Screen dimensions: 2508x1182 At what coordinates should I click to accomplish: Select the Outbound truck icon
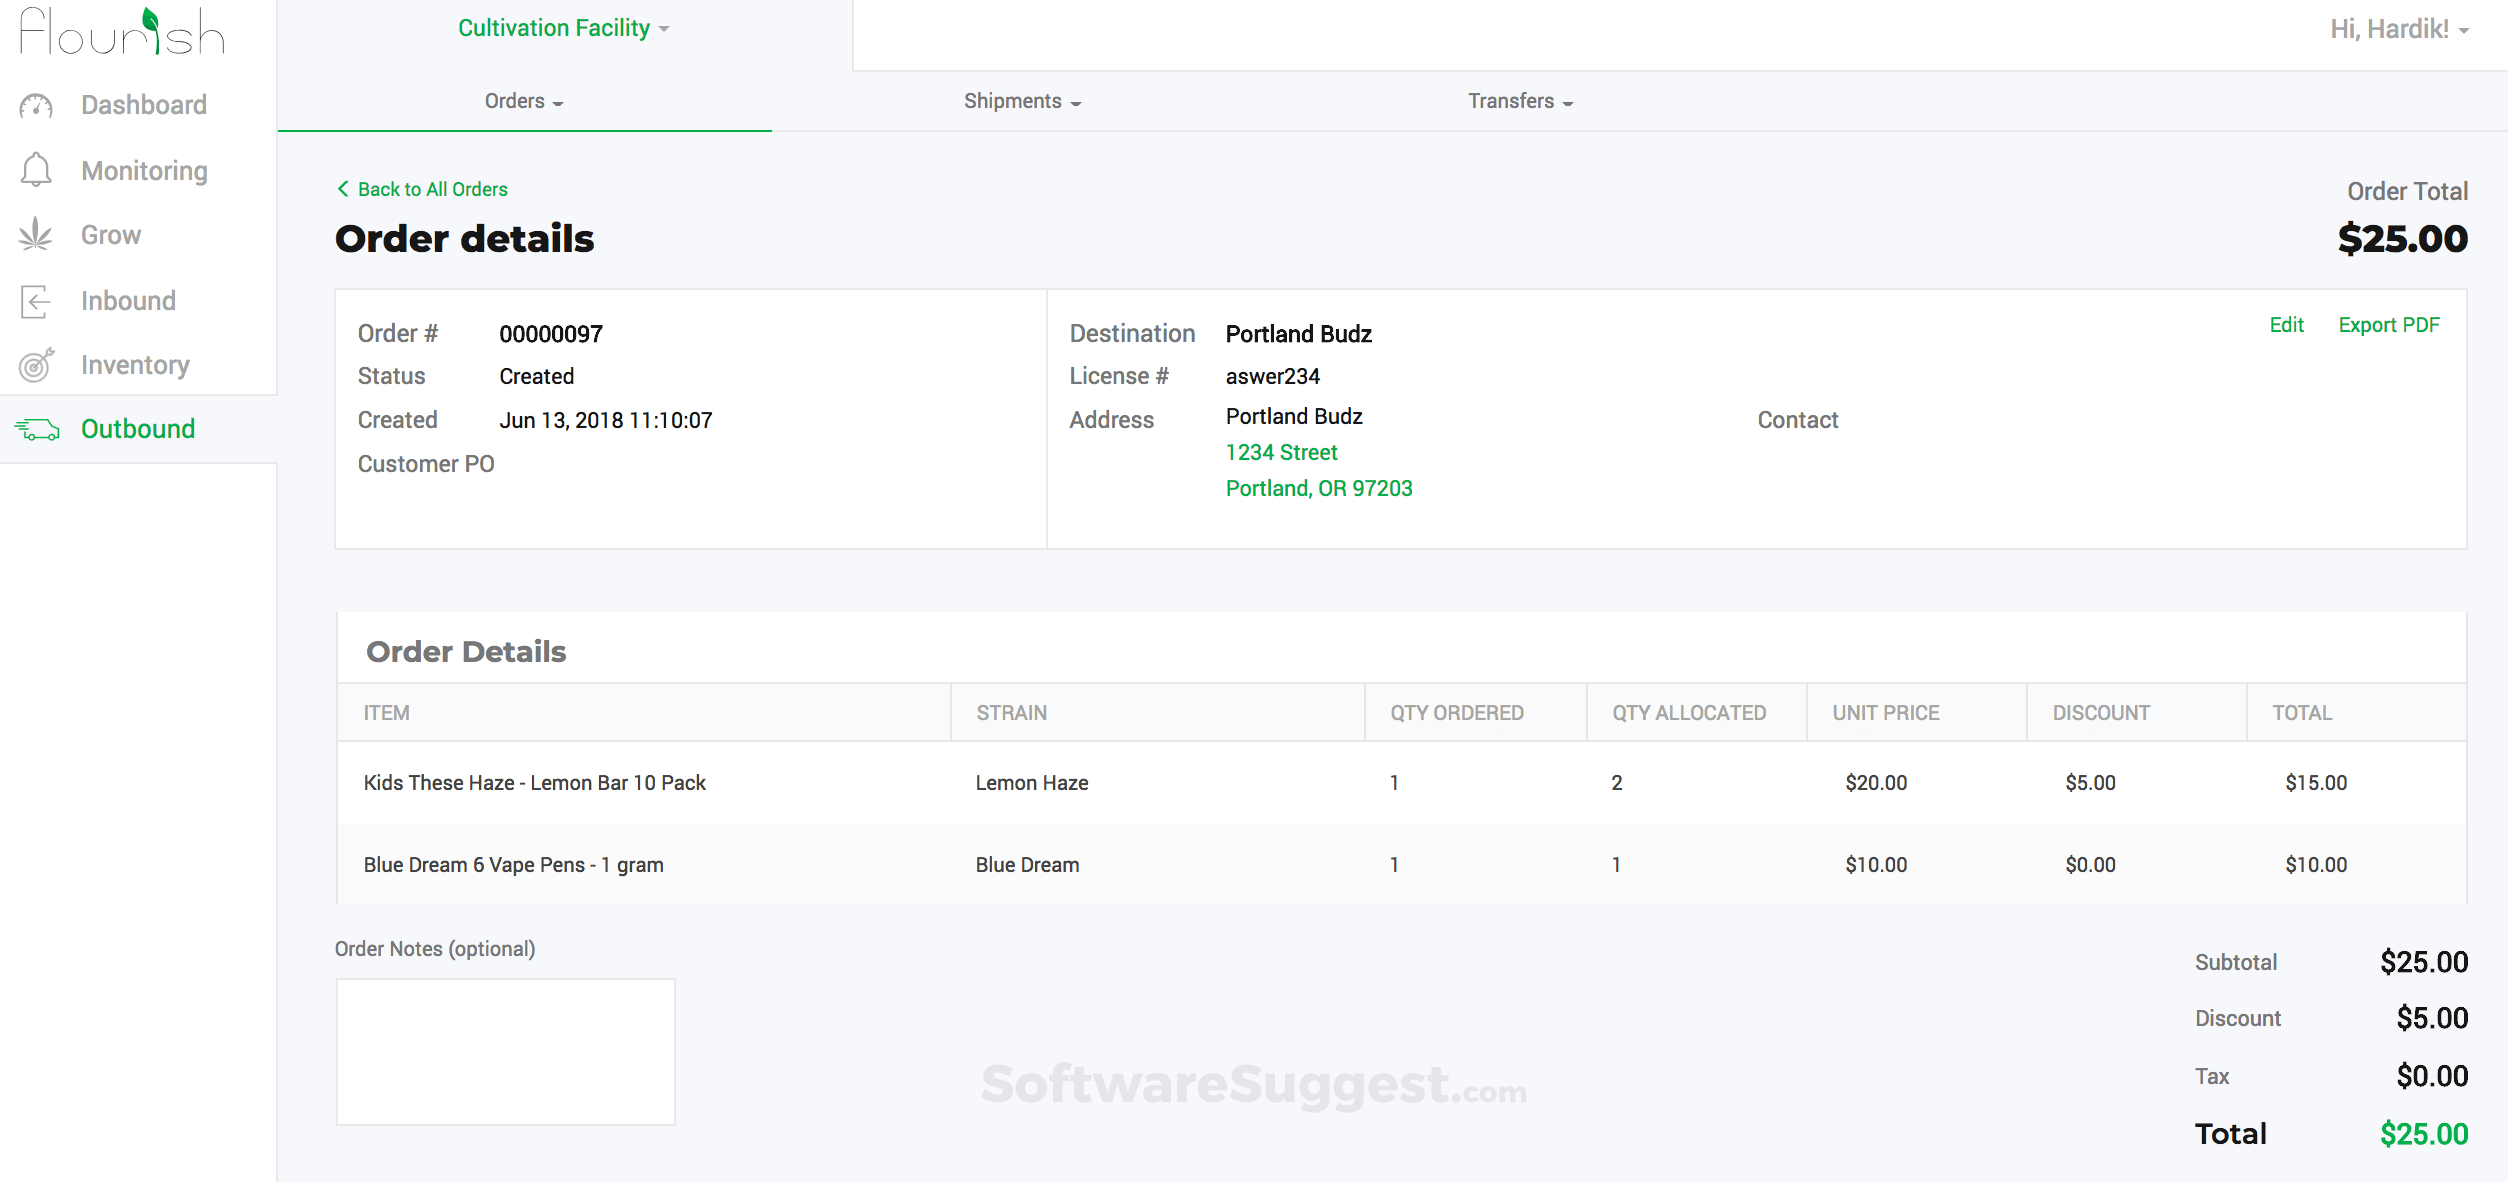[x=38, y=428]
